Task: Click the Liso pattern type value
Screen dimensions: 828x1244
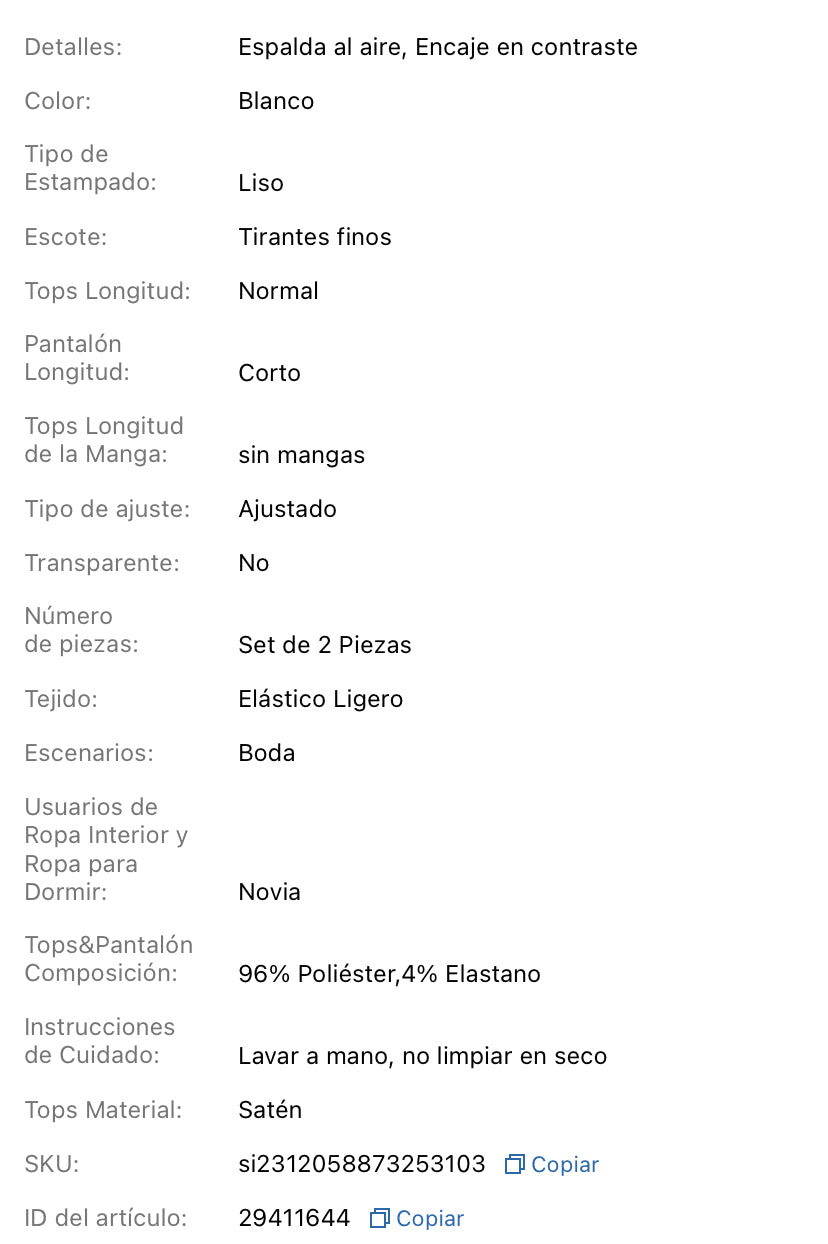Action: coord(261,183)
